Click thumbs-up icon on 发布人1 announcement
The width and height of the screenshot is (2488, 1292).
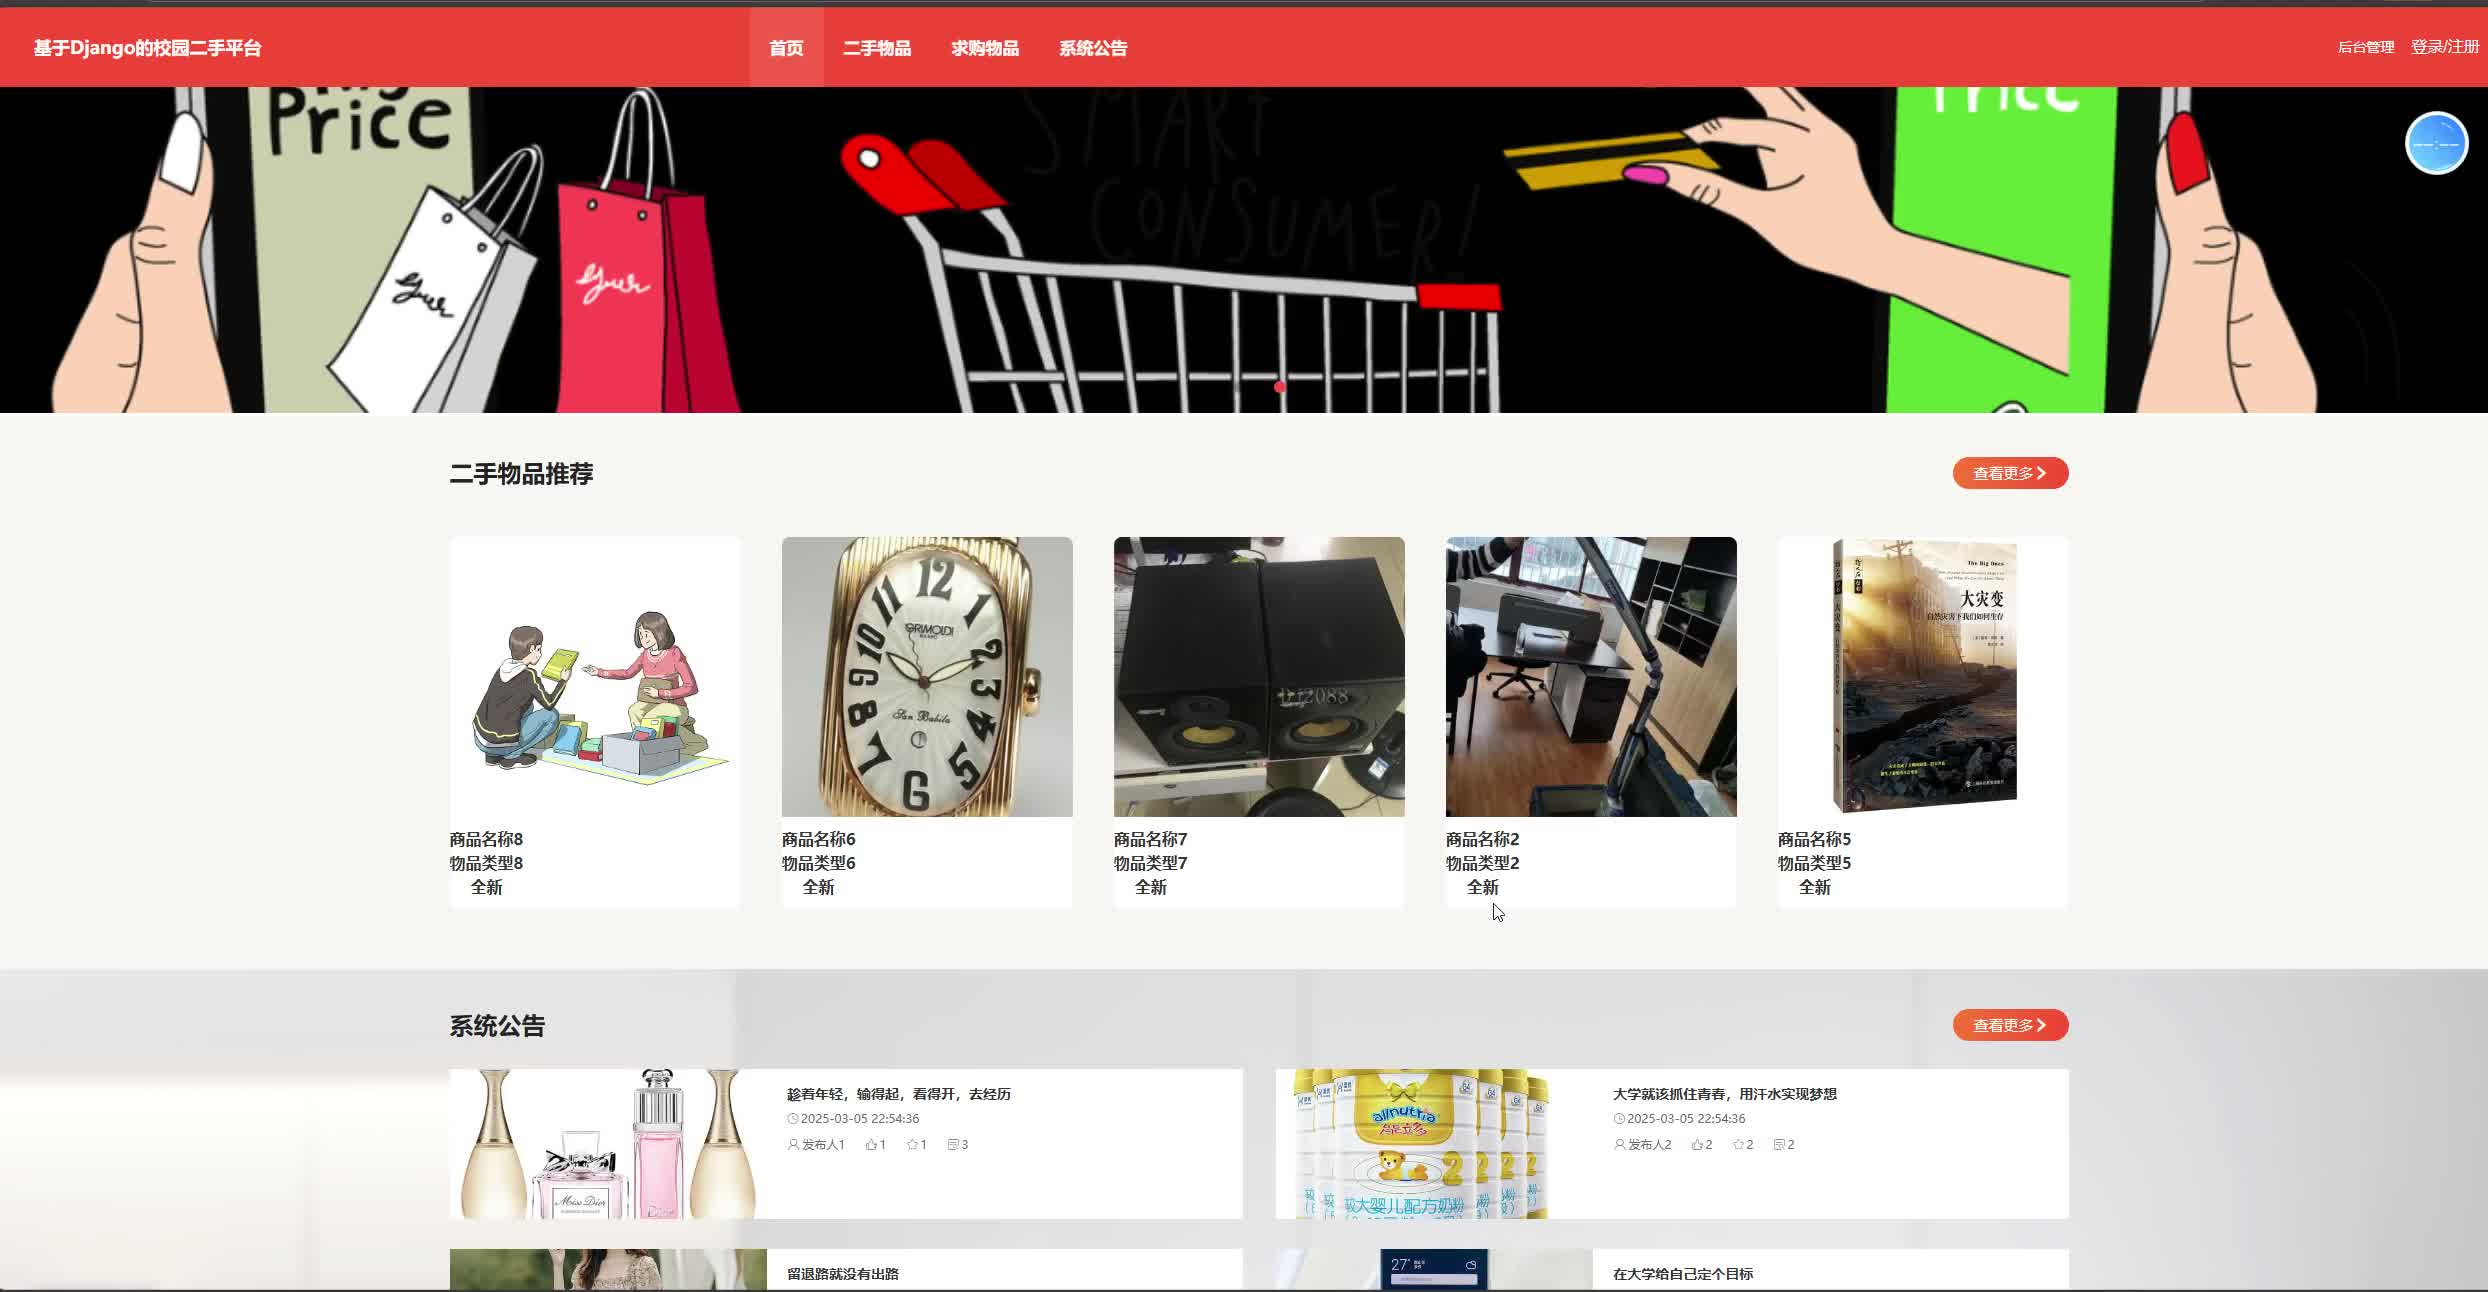871,1144
